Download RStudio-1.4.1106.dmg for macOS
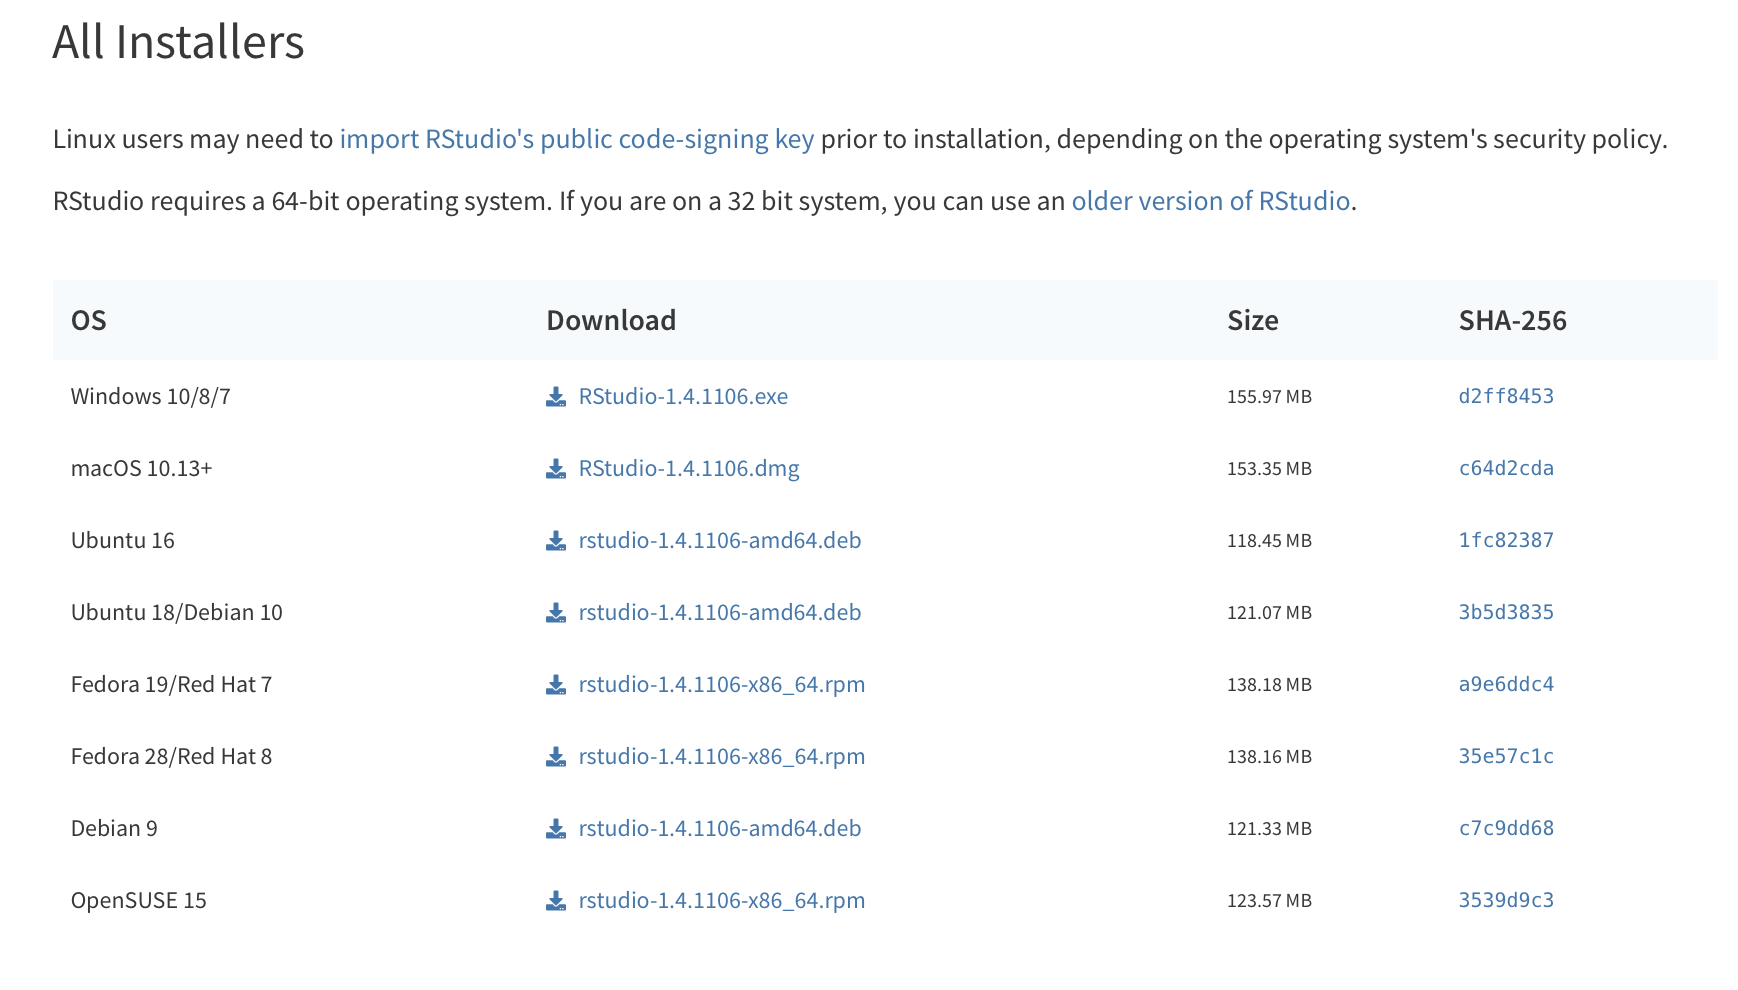Screen dimensions: 1738x990 coord(689,468)
